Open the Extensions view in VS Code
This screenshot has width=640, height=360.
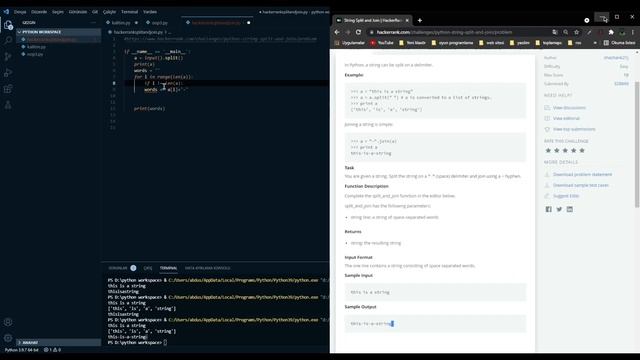[8, 89]
